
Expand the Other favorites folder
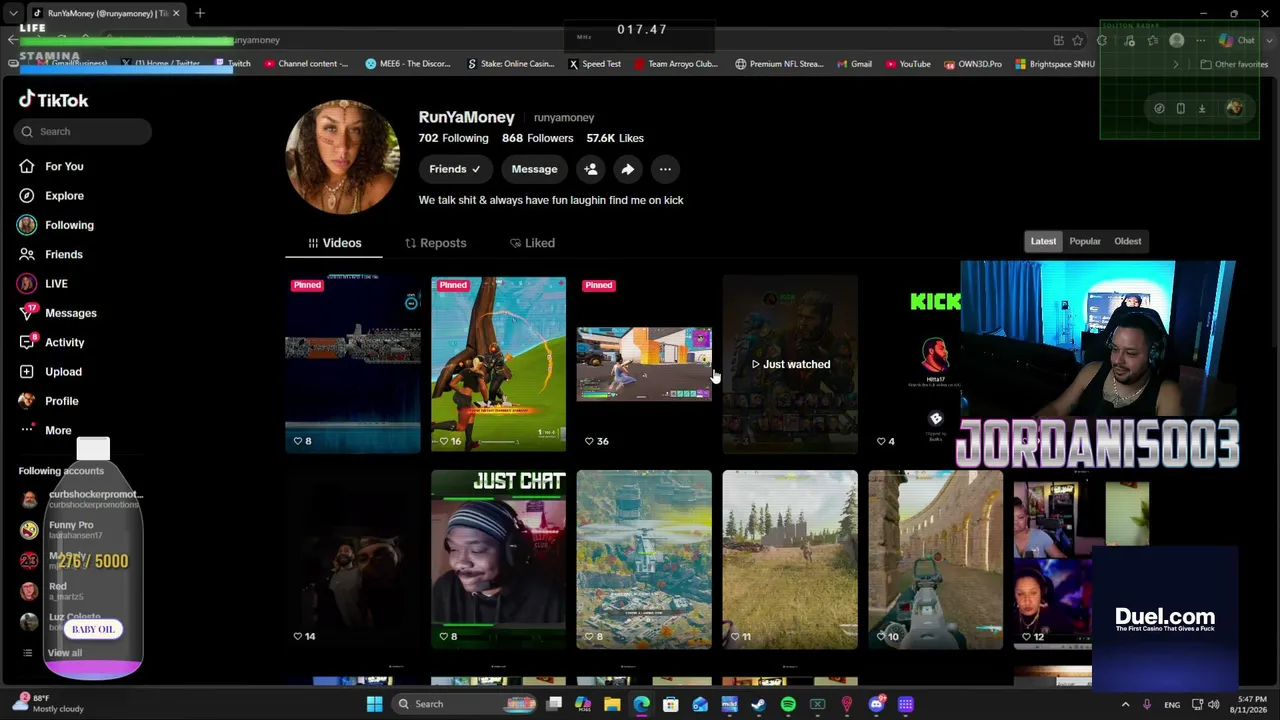1234,64
